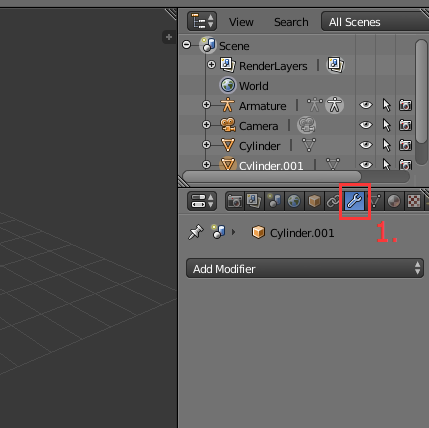
Task: Switch to the World properties tab
Action: [x=294, y=201]
